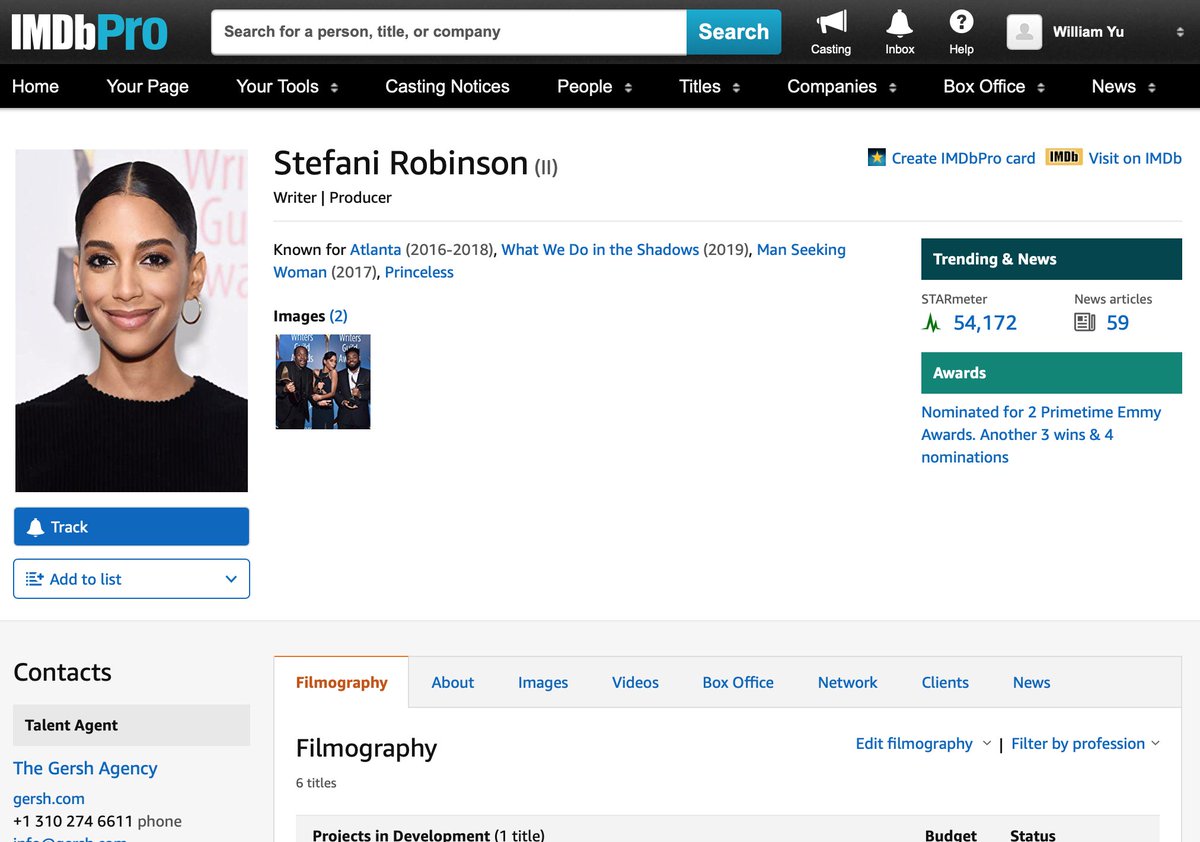Click the Track button
The height and width of the screenshot is (842, 1200).
click(131, 527)
